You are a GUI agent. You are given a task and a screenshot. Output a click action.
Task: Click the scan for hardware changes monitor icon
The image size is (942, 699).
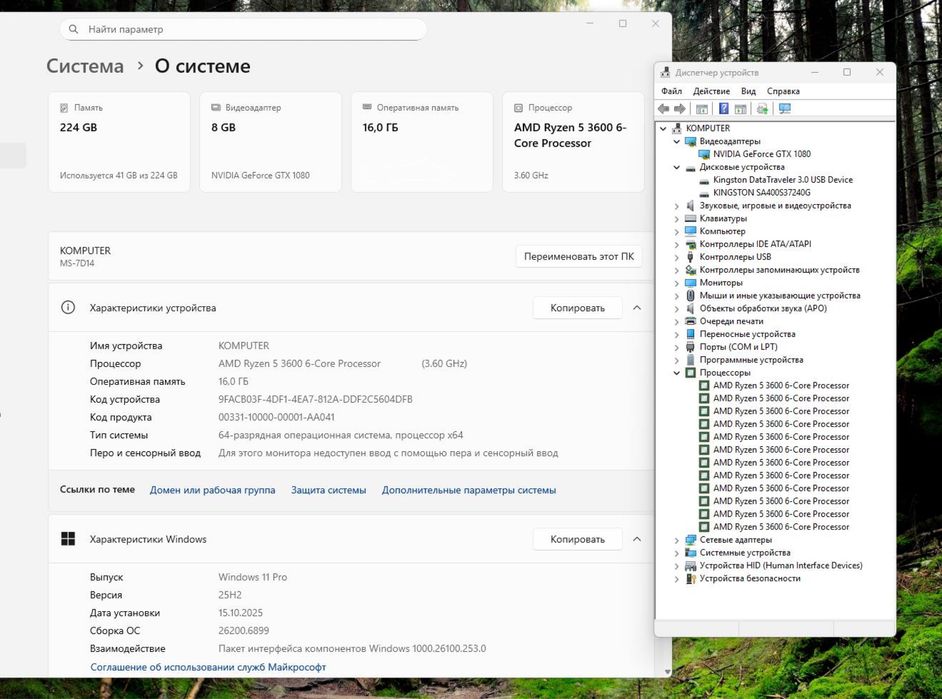pos(785,109)
